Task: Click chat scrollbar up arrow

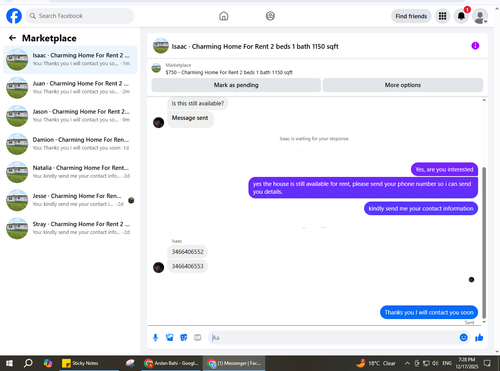Action: [x=484, y=100]
